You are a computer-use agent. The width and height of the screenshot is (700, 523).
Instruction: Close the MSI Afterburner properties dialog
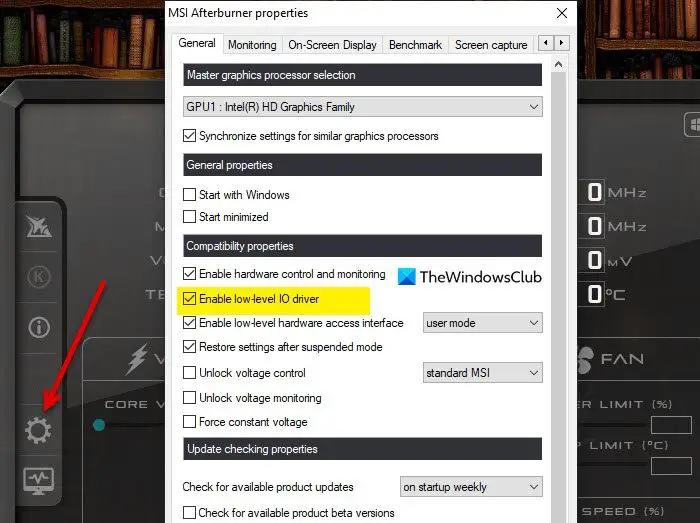click(562, 13)
